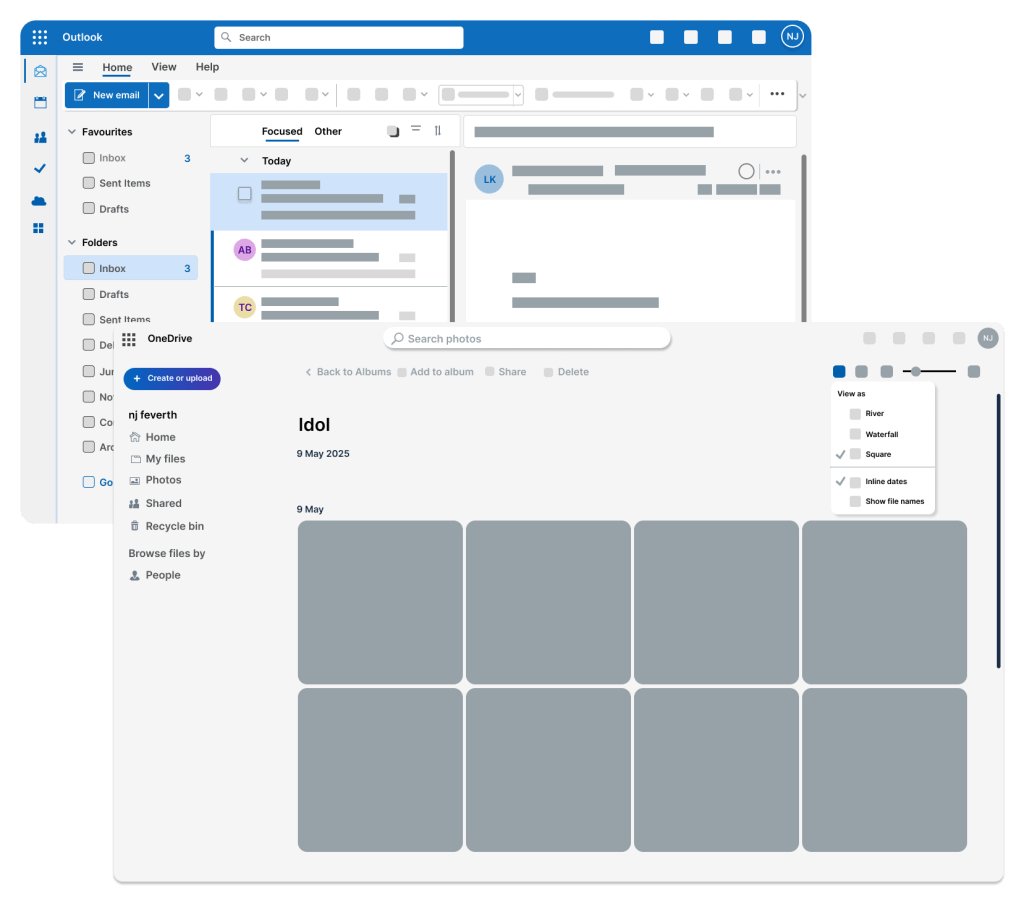
Task: Click Delete in OneDrive toolbar
Action: click(x=566, y=372)
